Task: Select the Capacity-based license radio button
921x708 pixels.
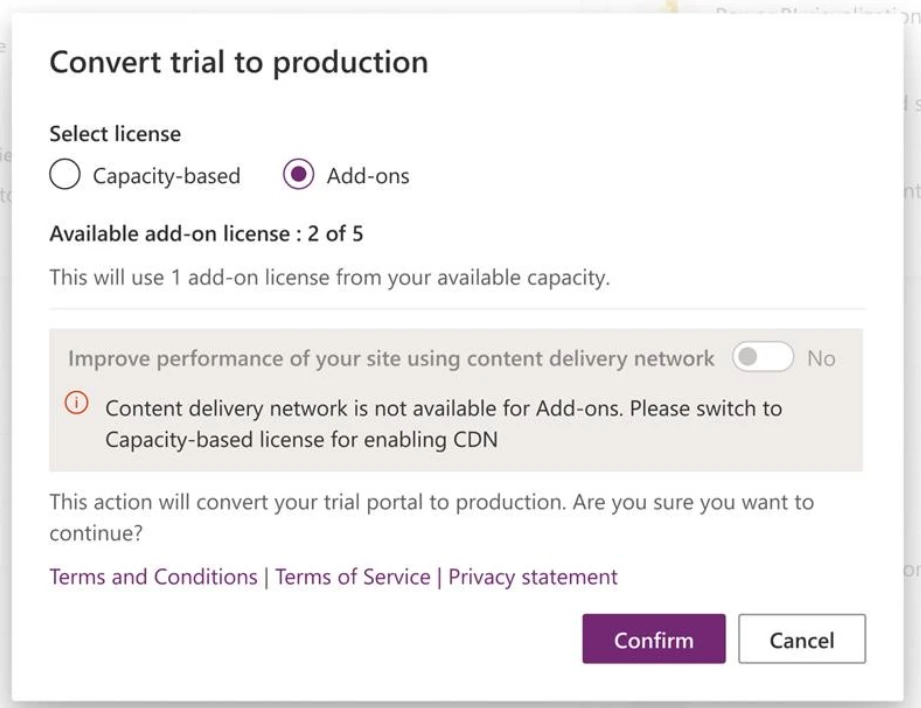Action: click(x=66, y=175)
